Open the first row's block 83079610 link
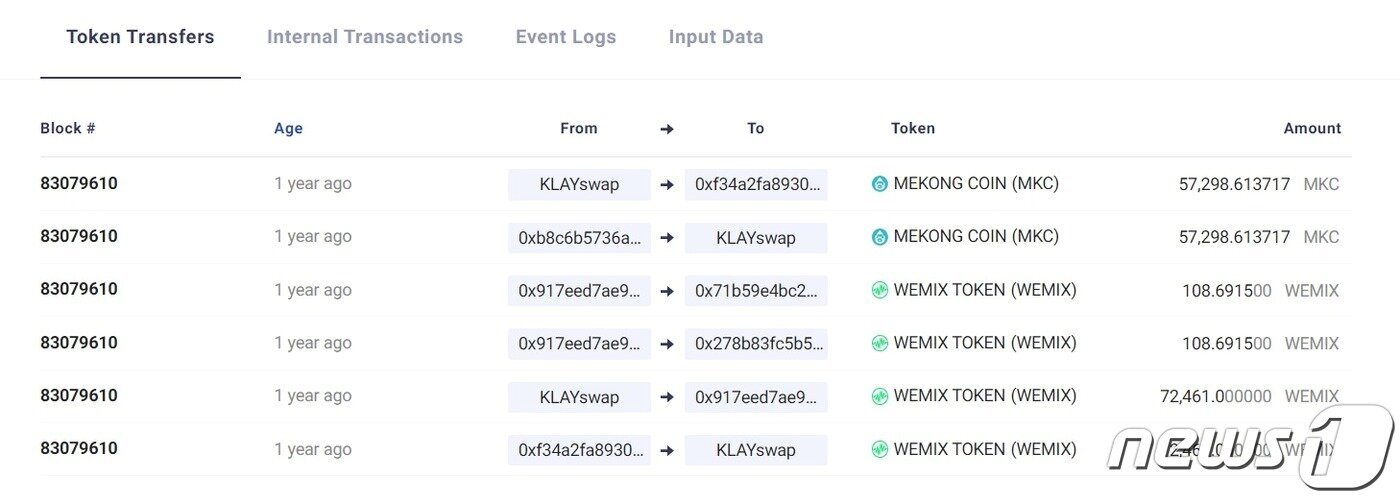The width and height of the screenshot is (1400, 502). pyautogui.click(x=79, y=184)
